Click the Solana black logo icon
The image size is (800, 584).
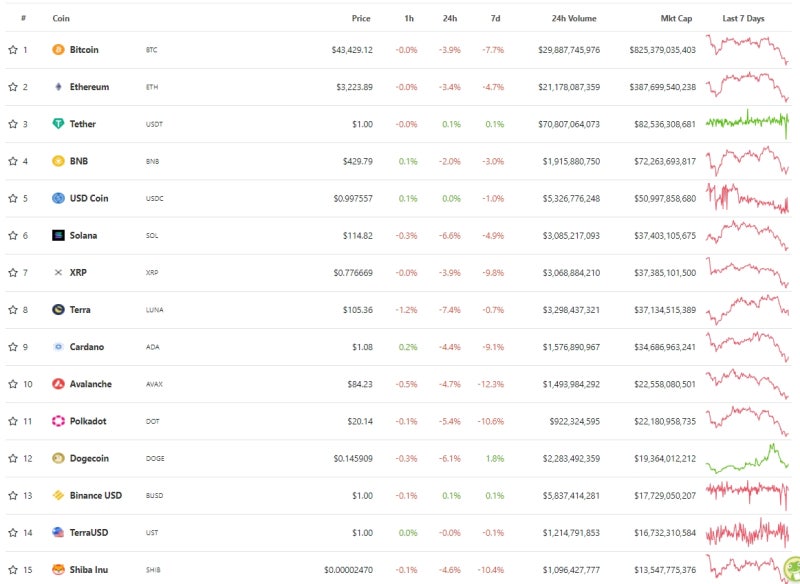click(58, 235)
